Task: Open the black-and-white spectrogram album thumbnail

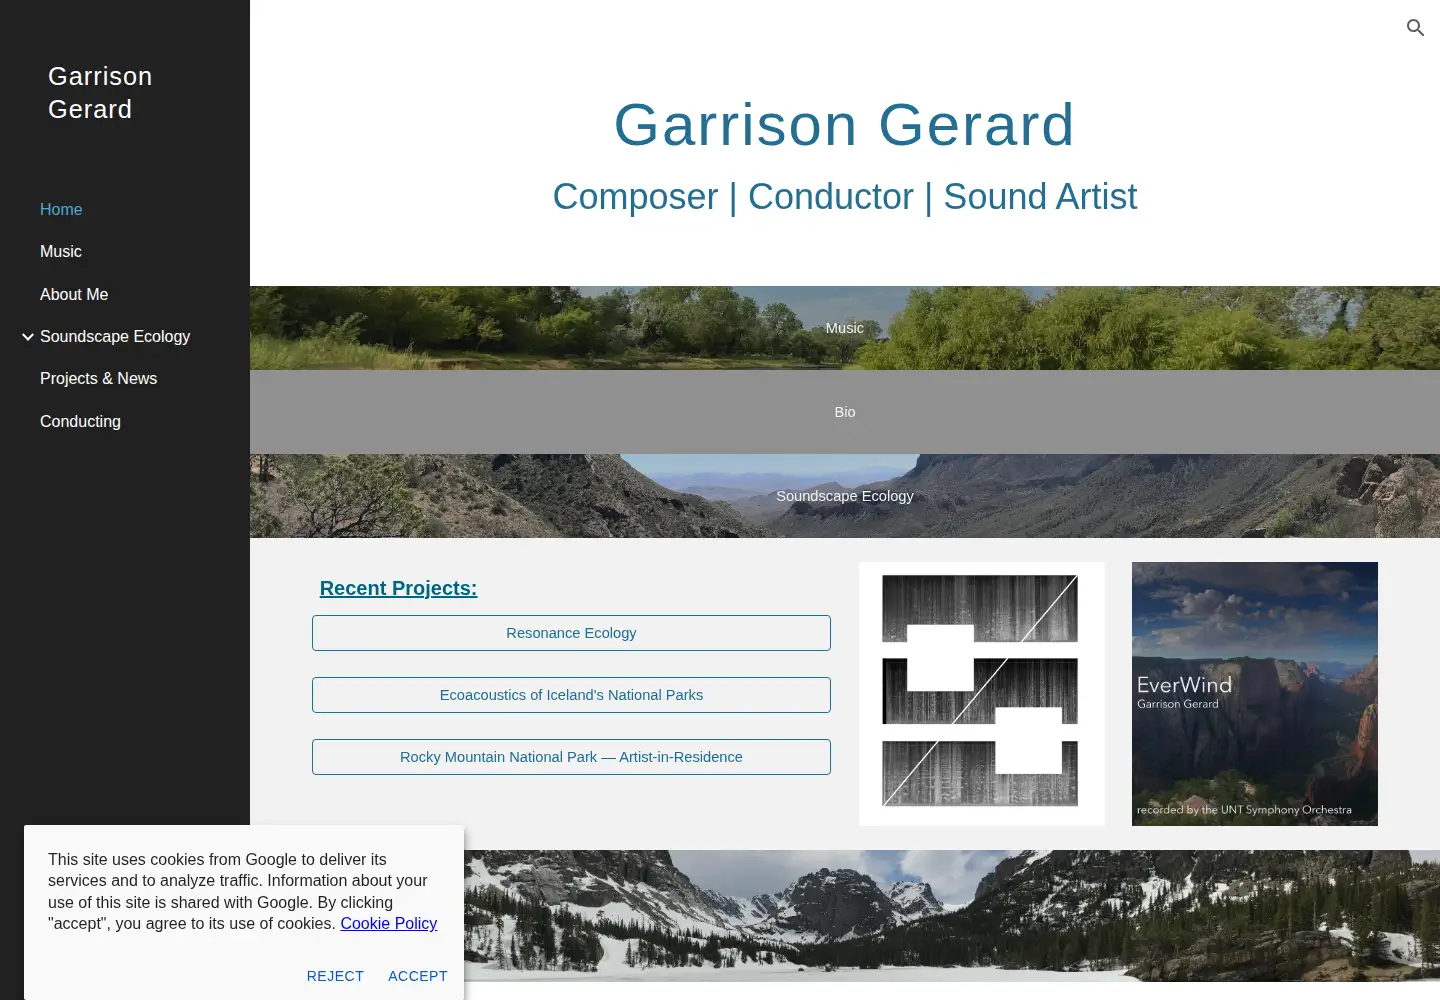Action: tap(982, 694)
